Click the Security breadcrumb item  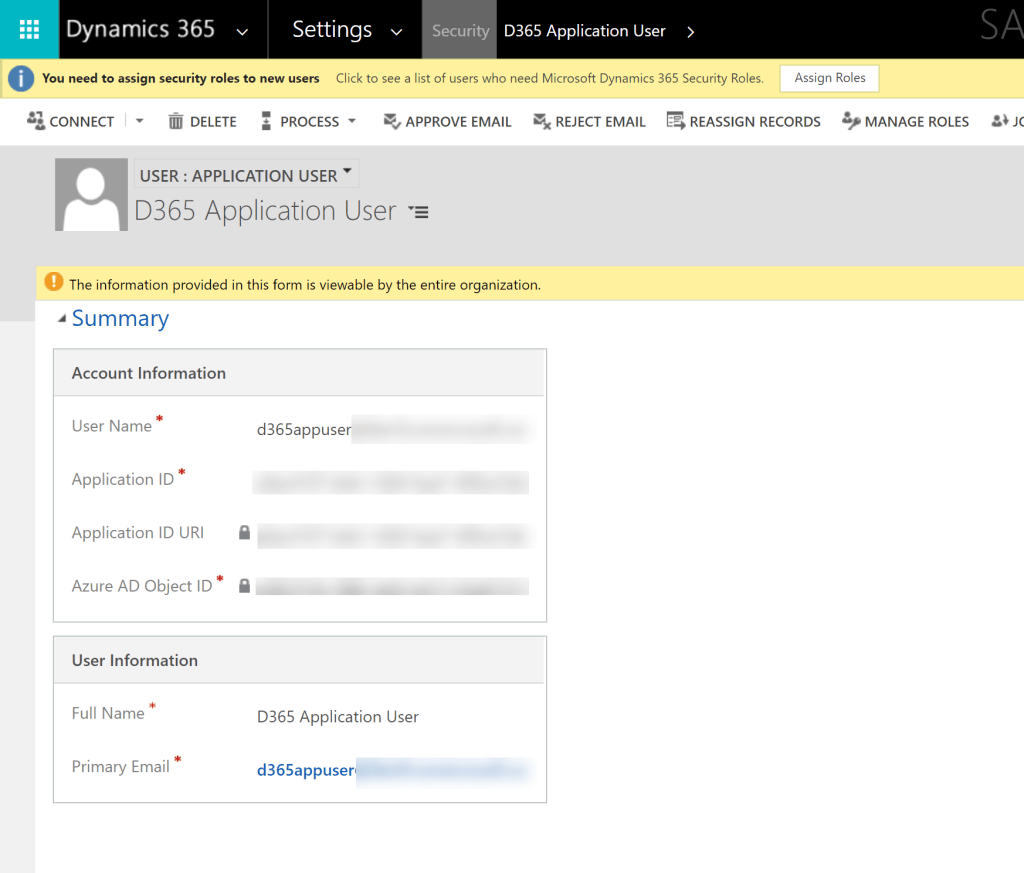coord(460,31)
